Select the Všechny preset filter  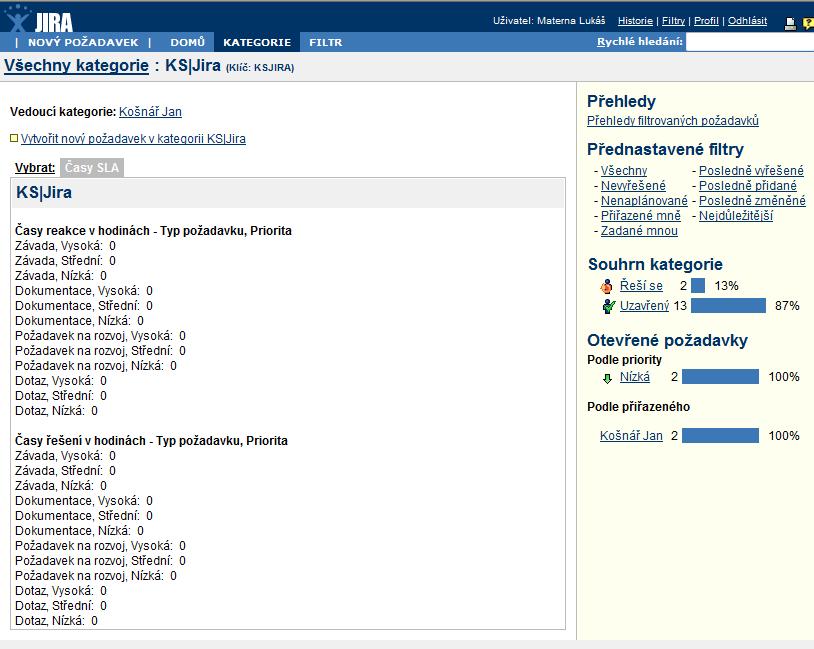point(624,171)
